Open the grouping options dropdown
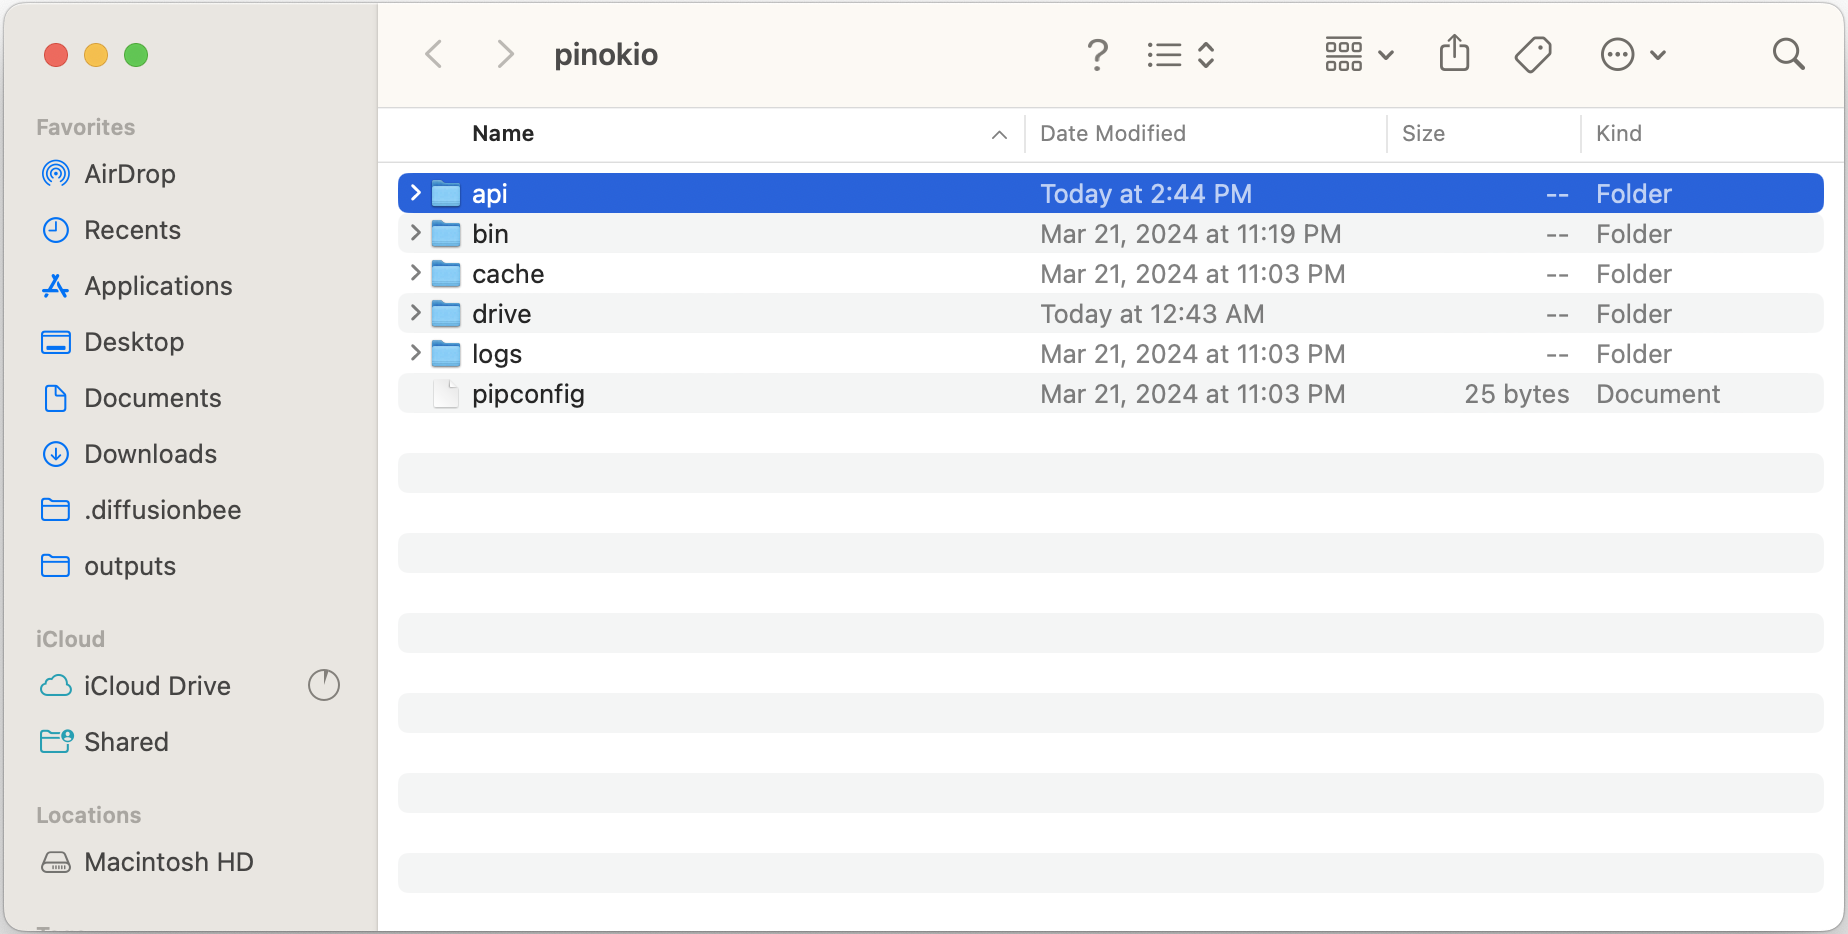This screenshot has width=1848, height=934. [x=1358, y=54]
